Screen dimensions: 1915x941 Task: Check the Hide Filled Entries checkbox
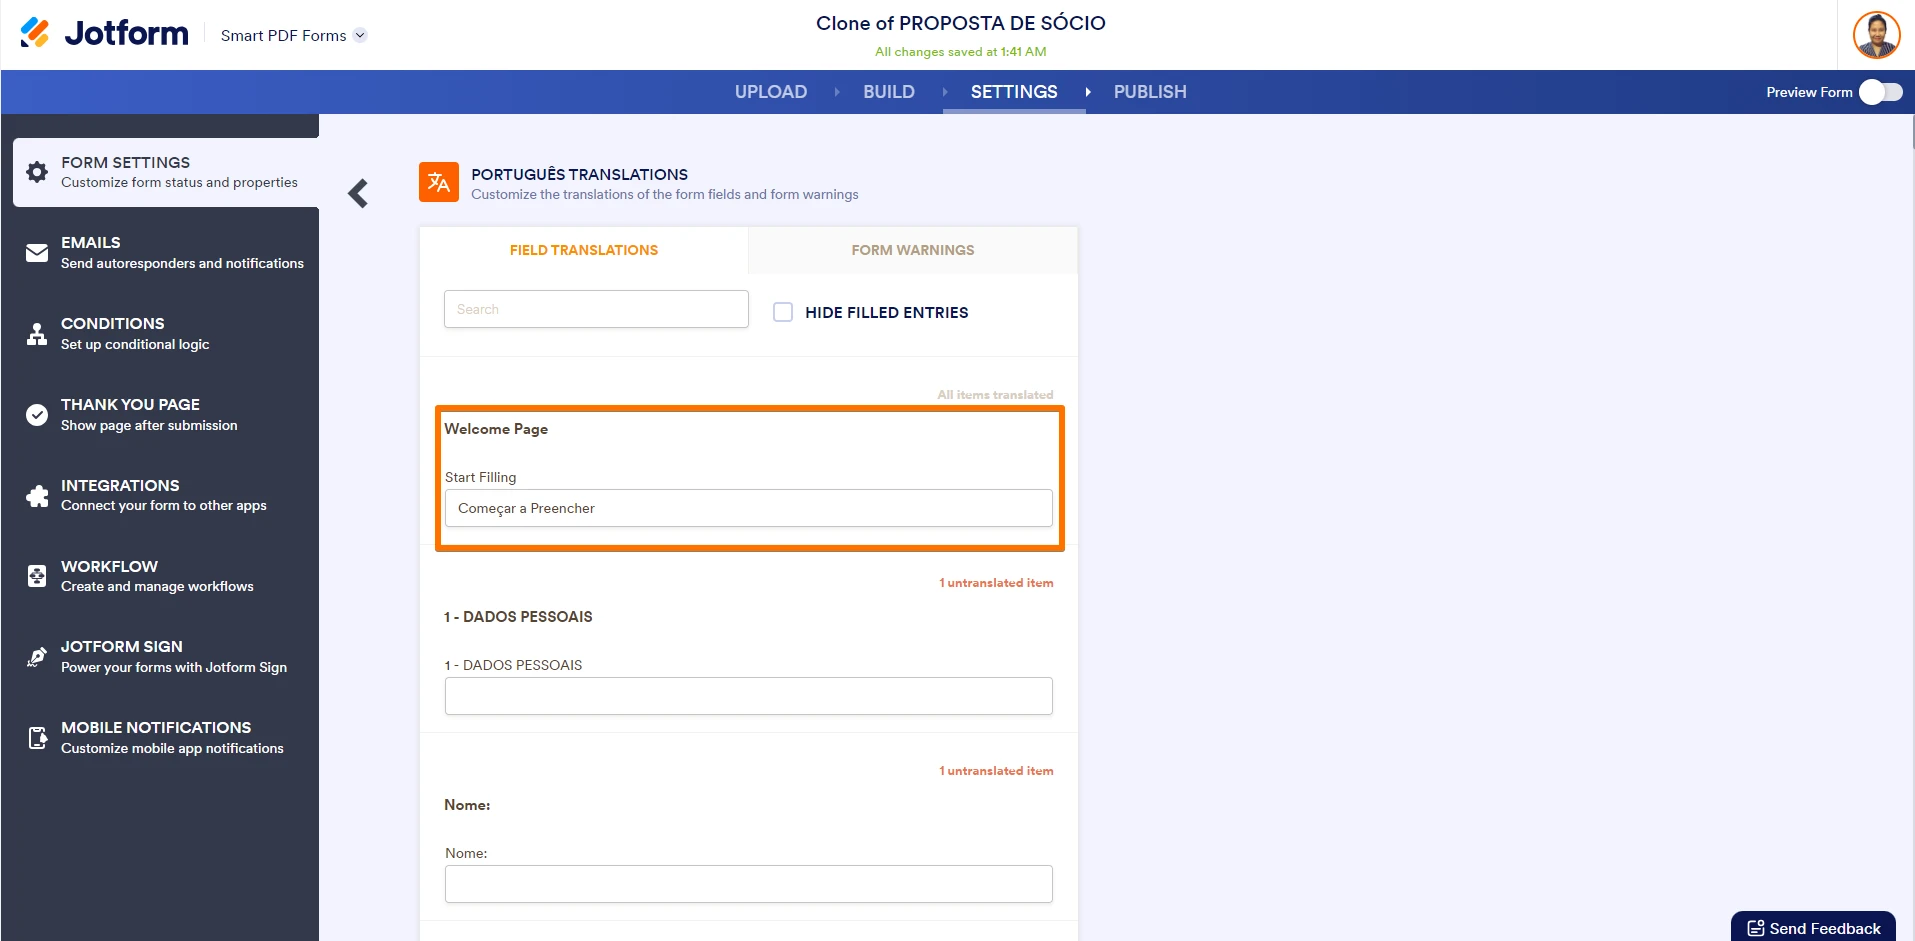(783, 312)
